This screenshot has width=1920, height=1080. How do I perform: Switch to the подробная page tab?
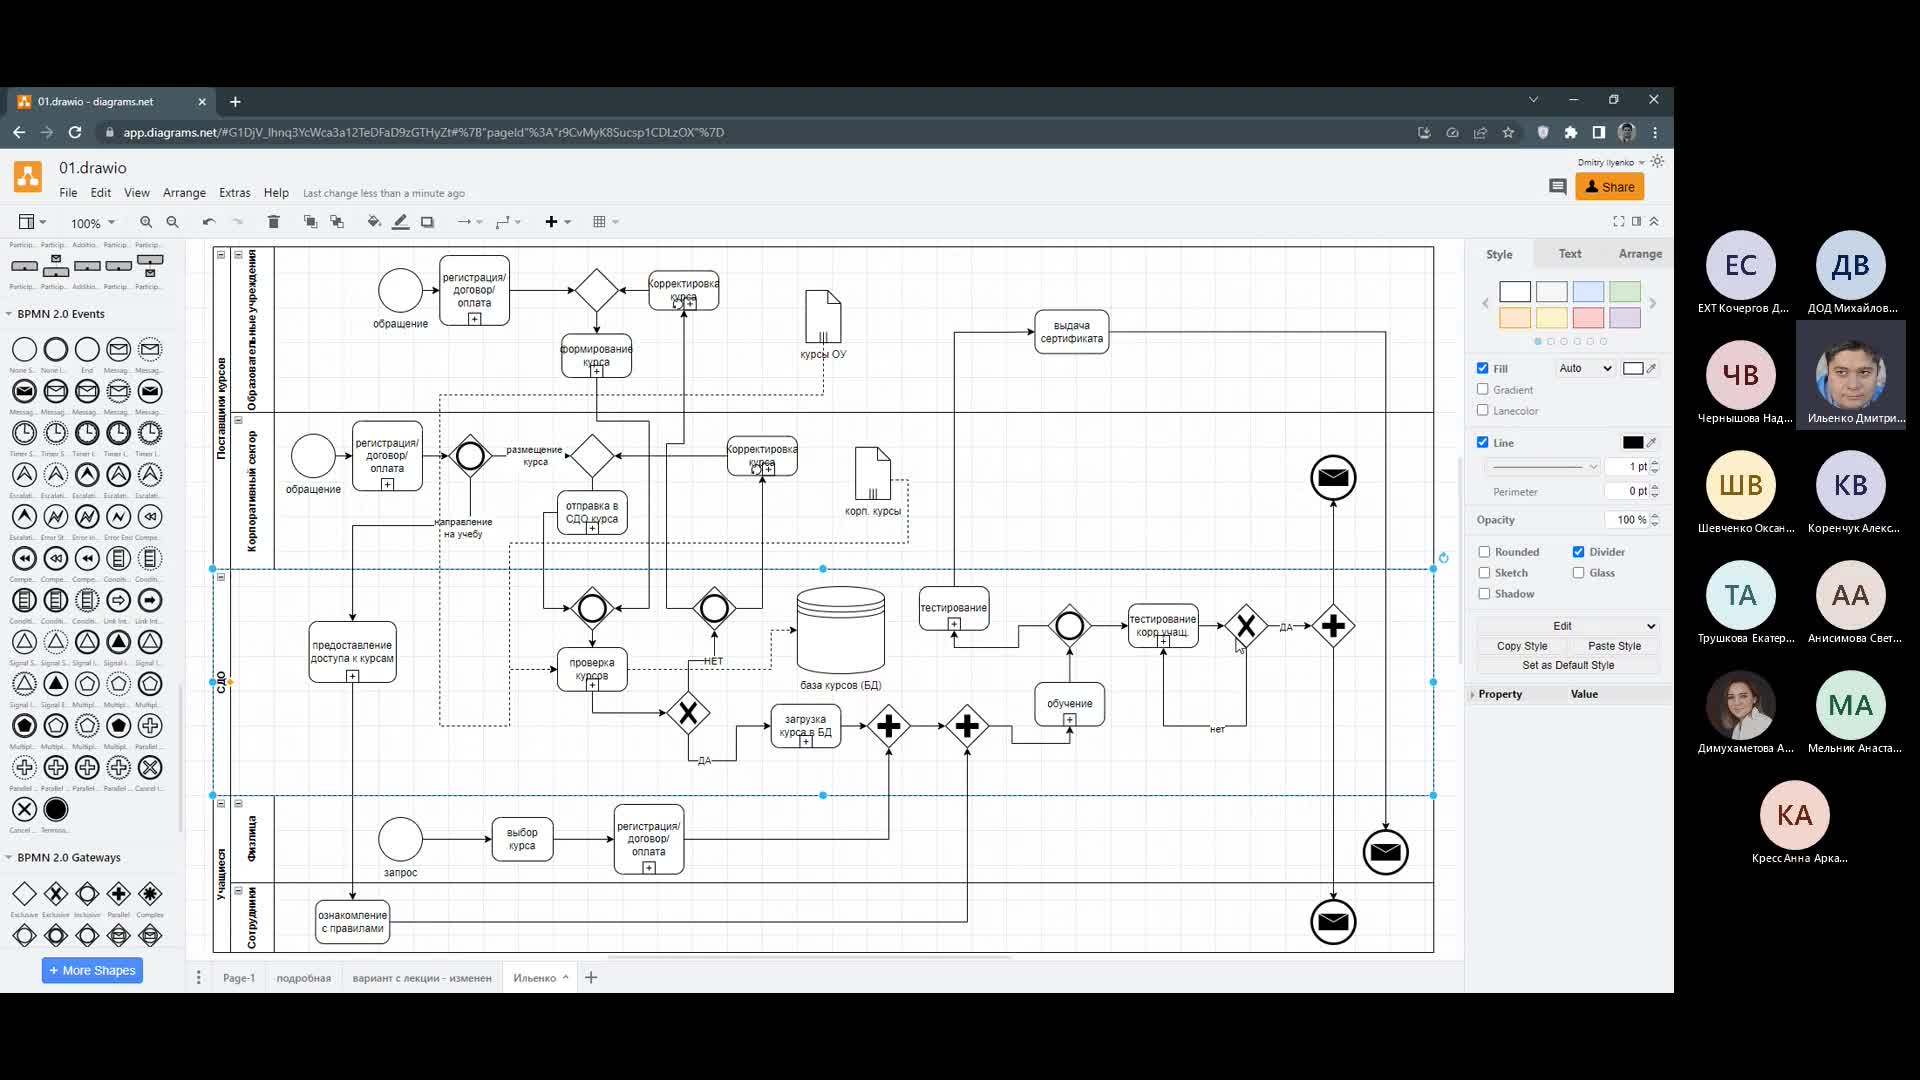point(304,978)
